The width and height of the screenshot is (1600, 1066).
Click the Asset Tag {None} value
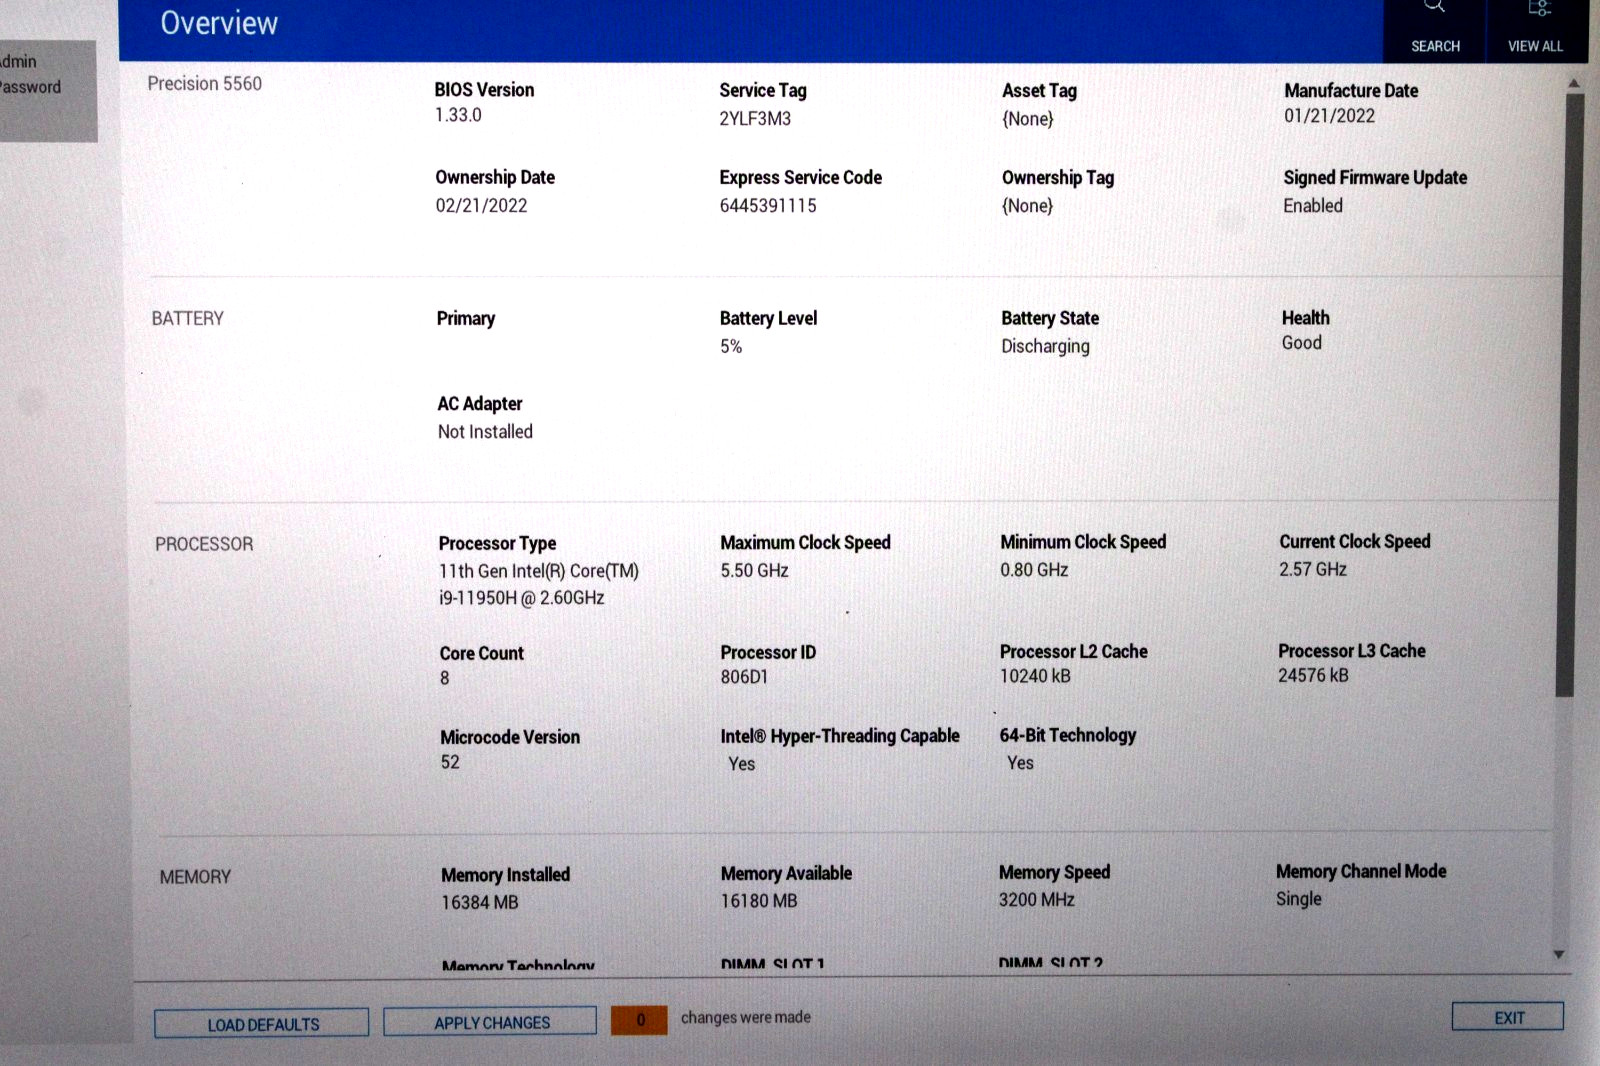coord(1028,118)
